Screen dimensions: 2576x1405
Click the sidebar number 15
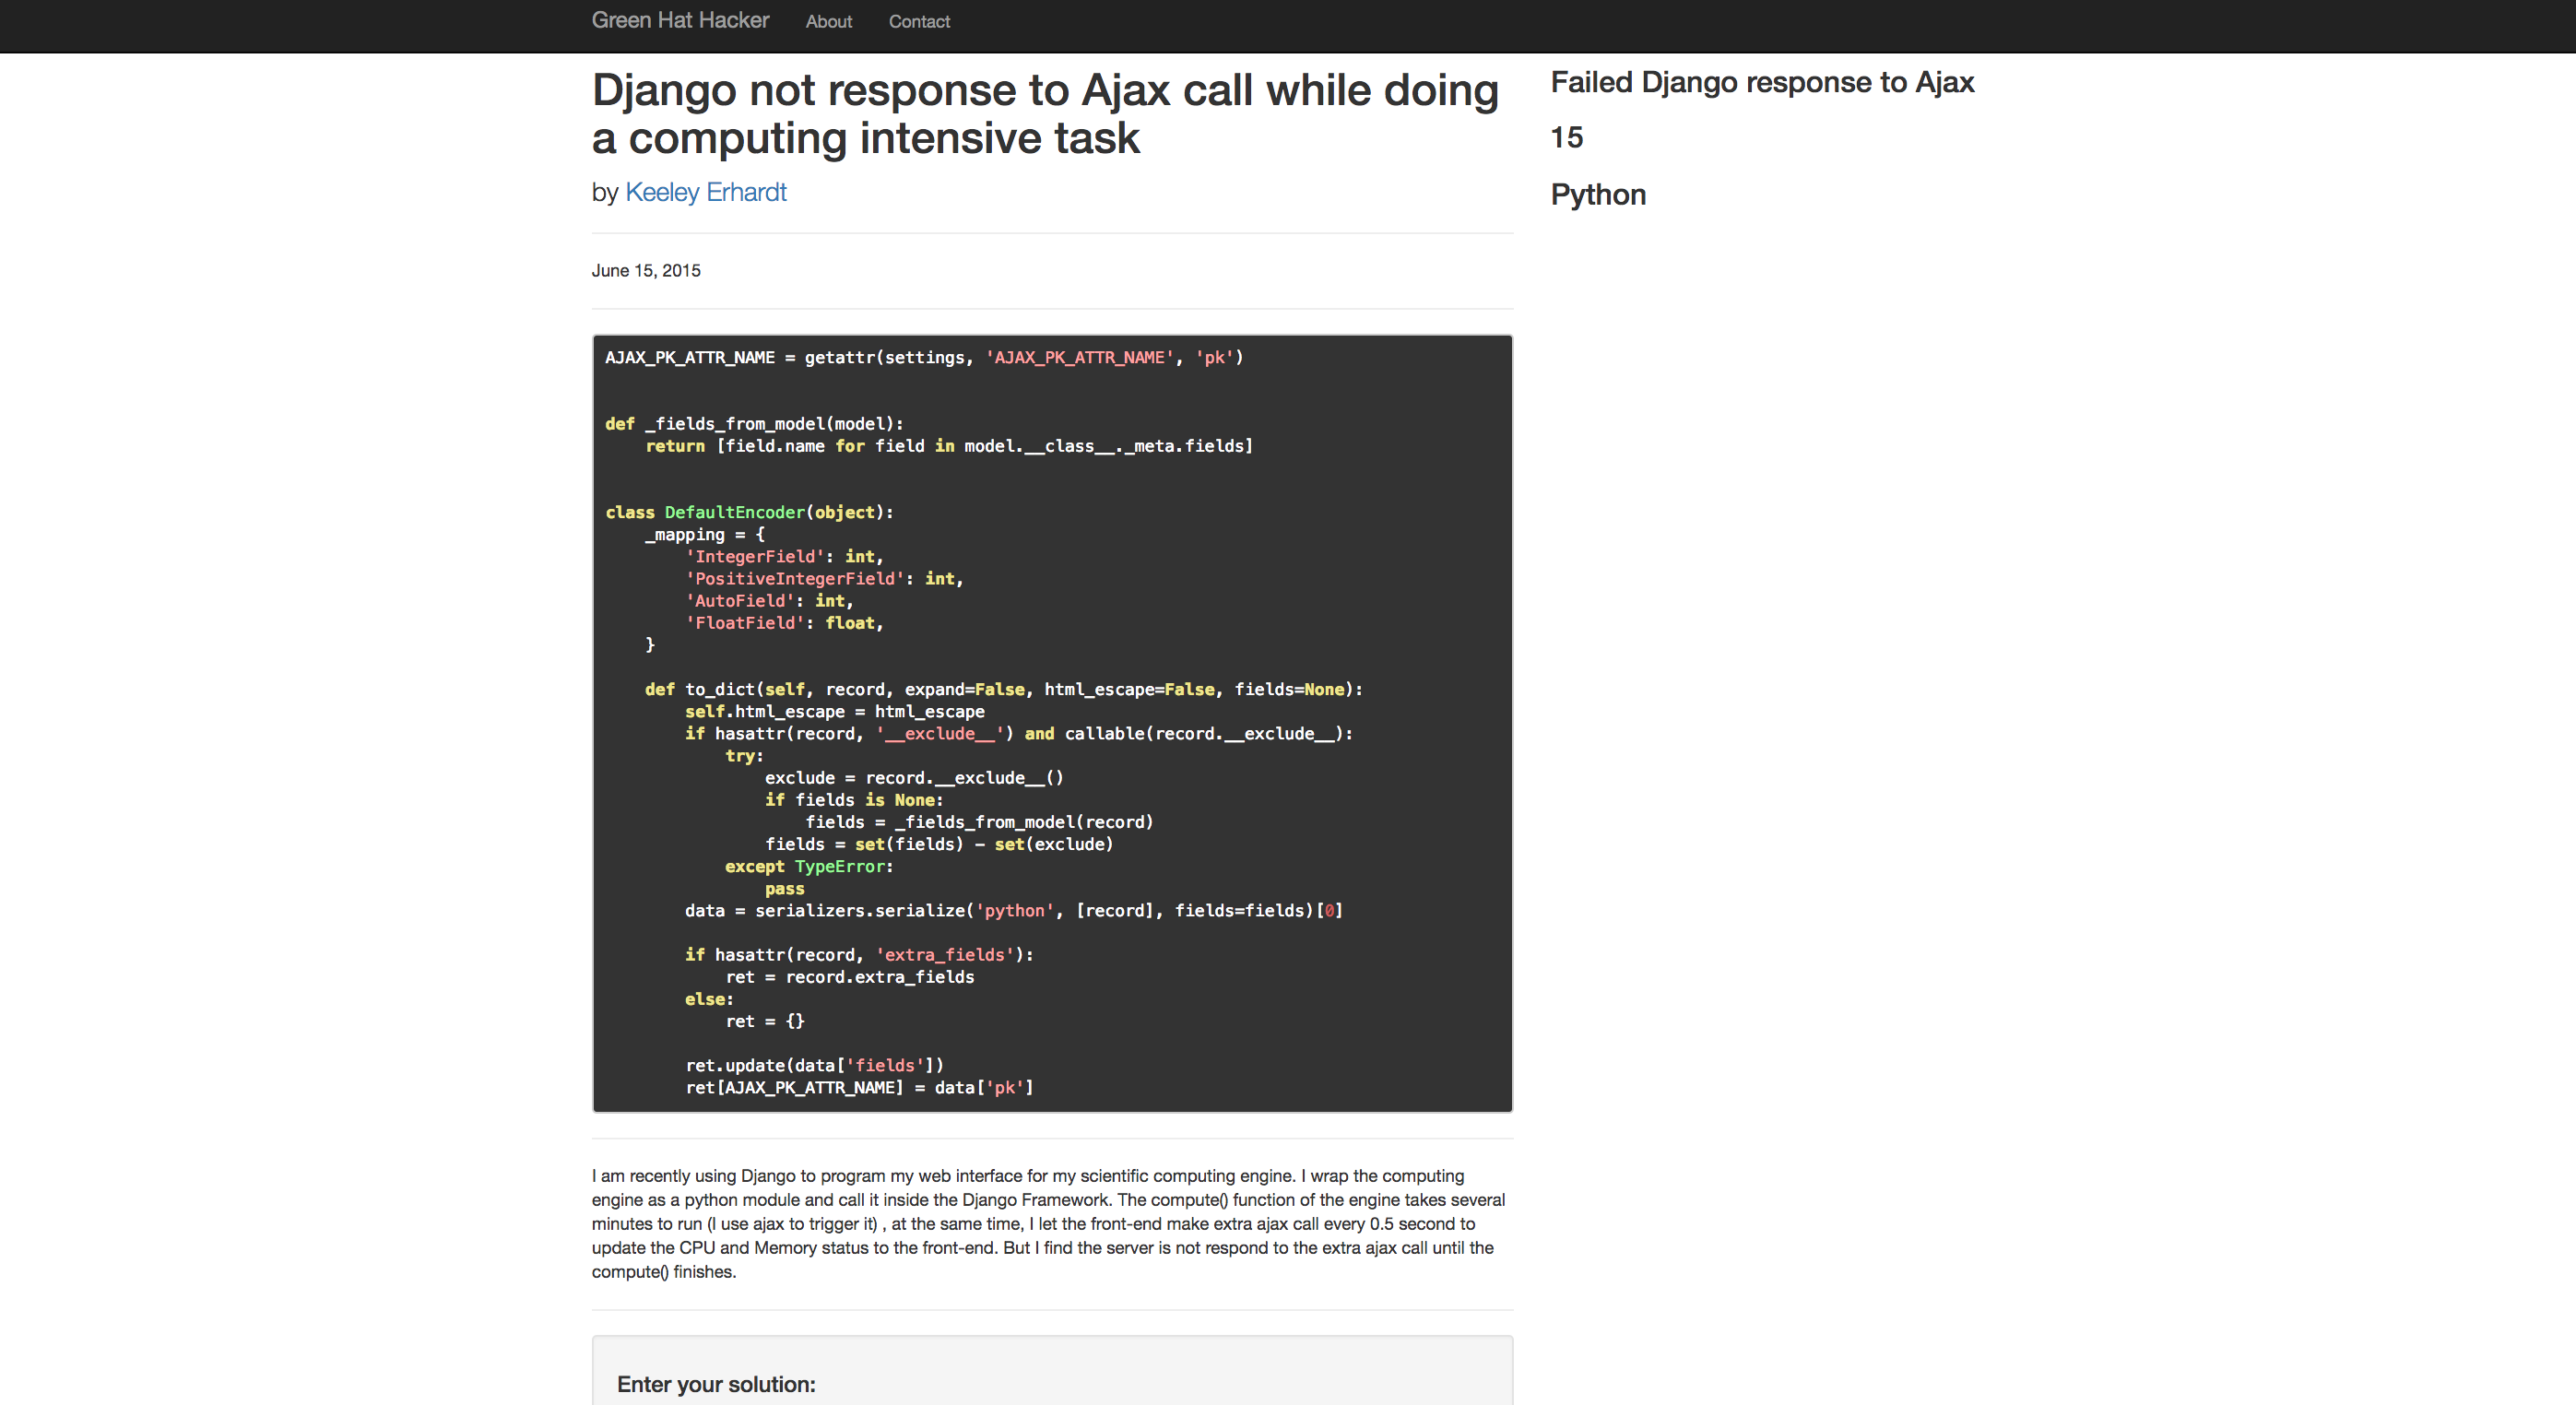pyautogui.click(x=1566, y=138)
